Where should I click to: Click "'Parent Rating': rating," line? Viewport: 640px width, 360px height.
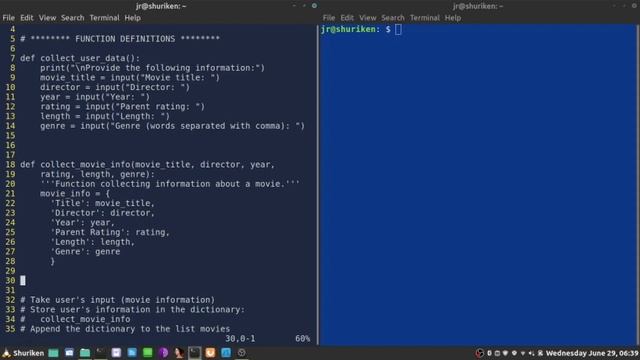click(x=110, y=232)
